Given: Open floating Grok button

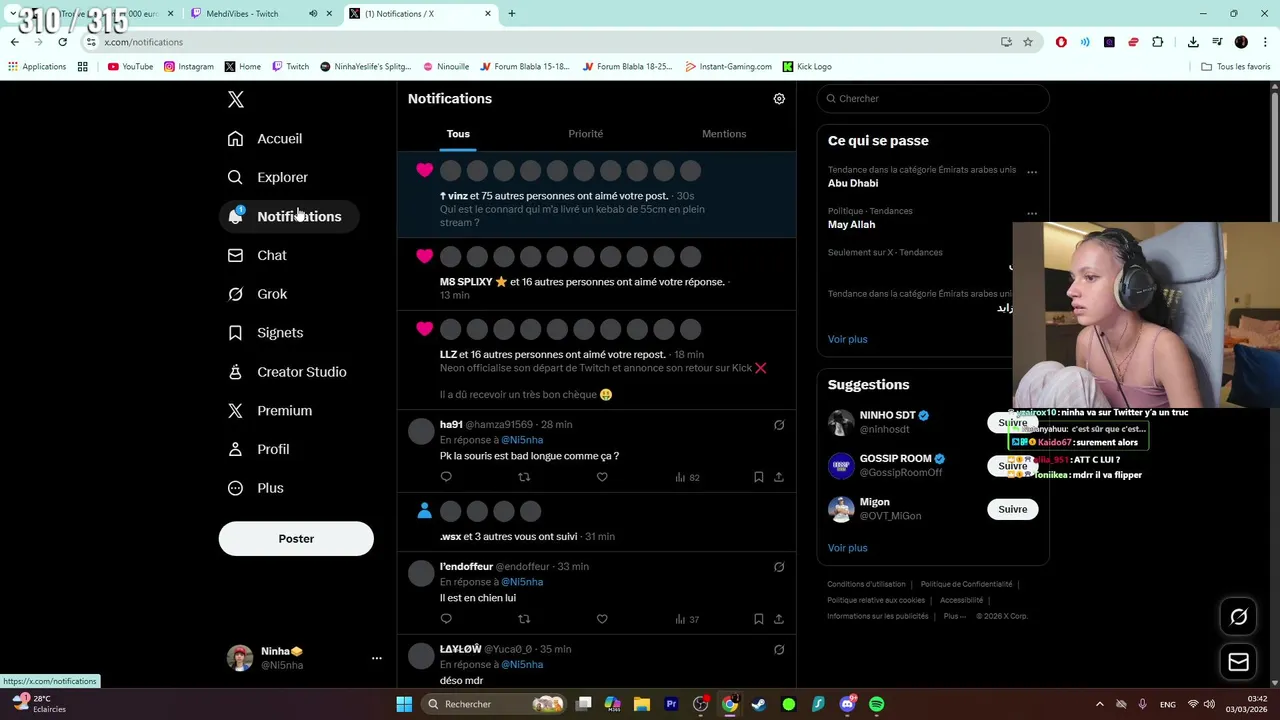Looking at the screenshot, I should click(1238, 617).
